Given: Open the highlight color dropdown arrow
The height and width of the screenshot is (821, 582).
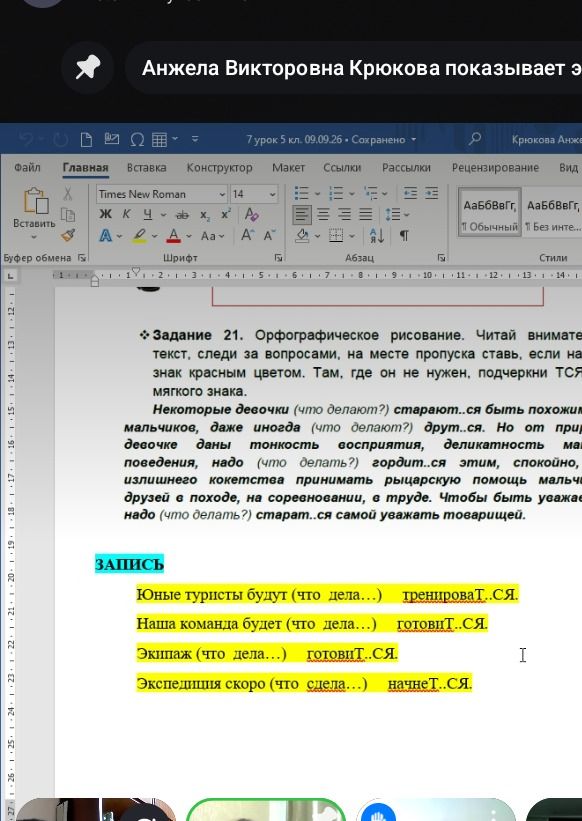Looking at the screenshot, I should tap(154, 236).
